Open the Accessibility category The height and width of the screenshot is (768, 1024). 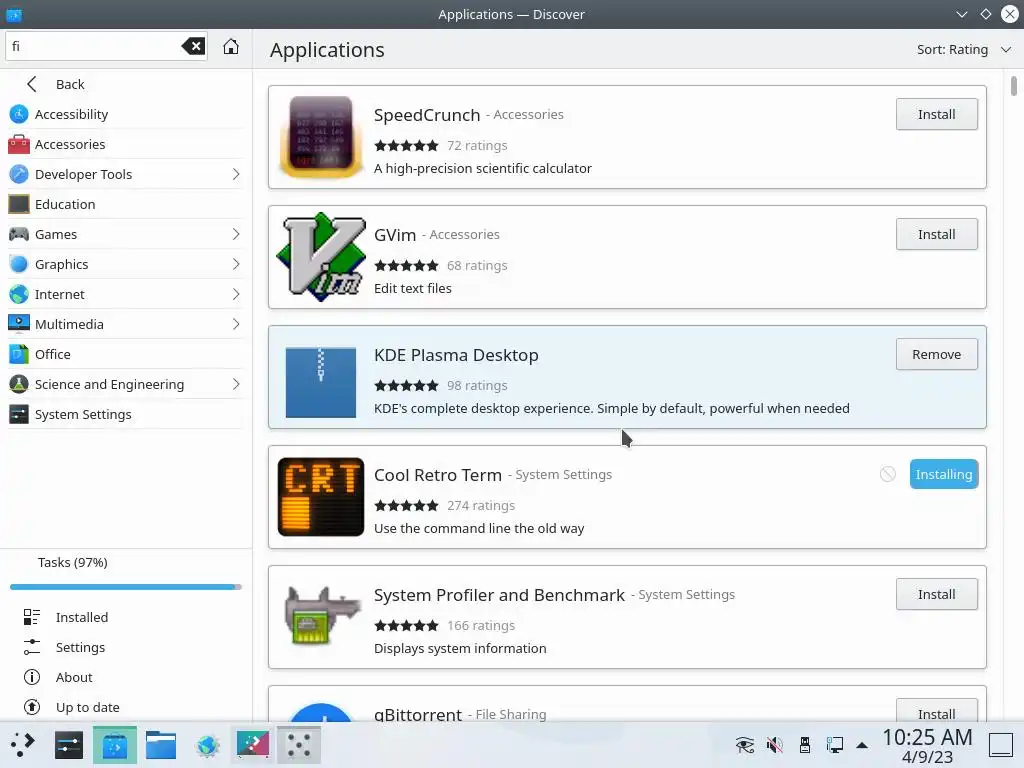[x=125, y=114]
